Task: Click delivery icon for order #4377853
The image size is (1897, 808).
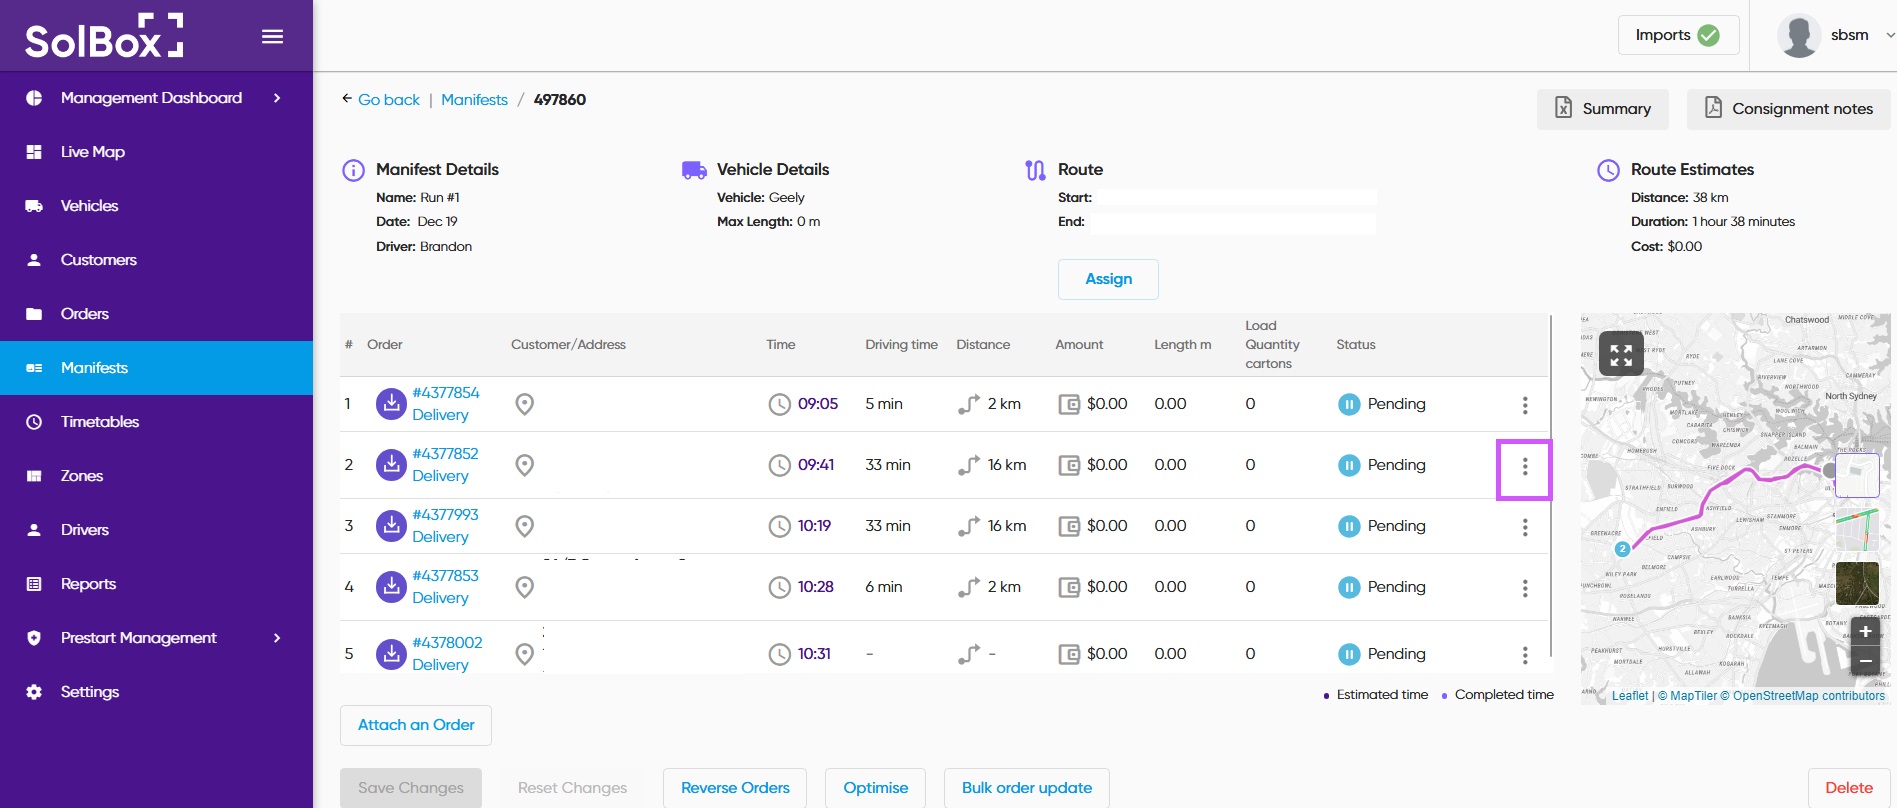Action: point(391,587)
